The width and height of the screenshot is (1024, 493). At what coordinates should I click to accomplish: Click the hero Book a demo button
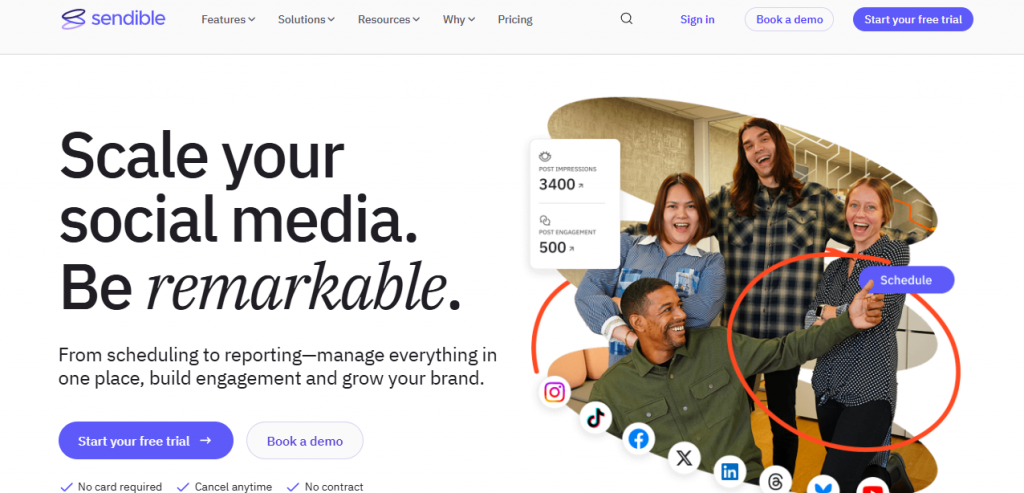pyautogui.click(x=304, y=441)
